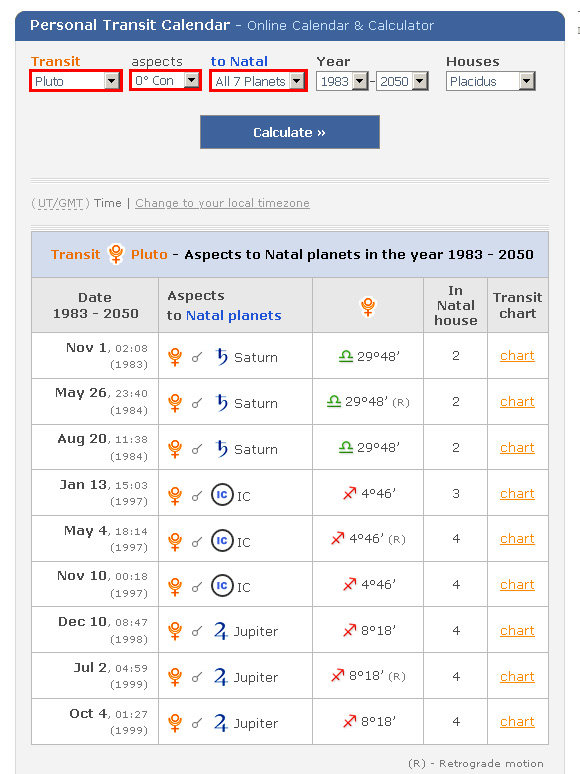The height and width of the screenshot is (774, 580).
Task: Open chart link for May 4 1997 transit
Action: 517,539
